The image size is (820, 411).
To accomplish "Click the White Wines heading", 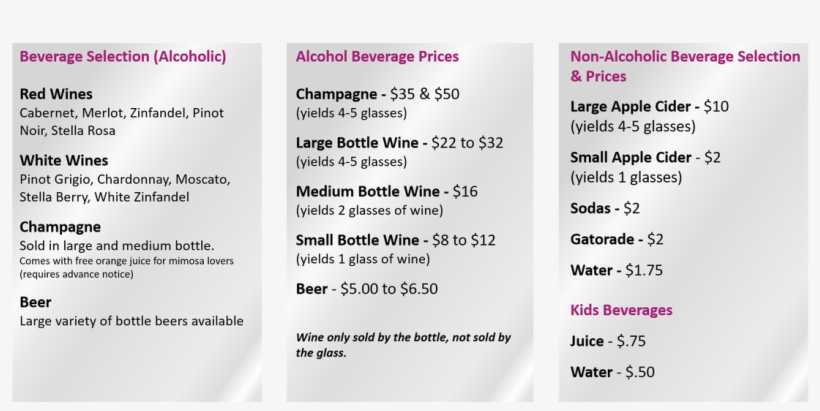I will pyautogui.click(x=64, y=160).
